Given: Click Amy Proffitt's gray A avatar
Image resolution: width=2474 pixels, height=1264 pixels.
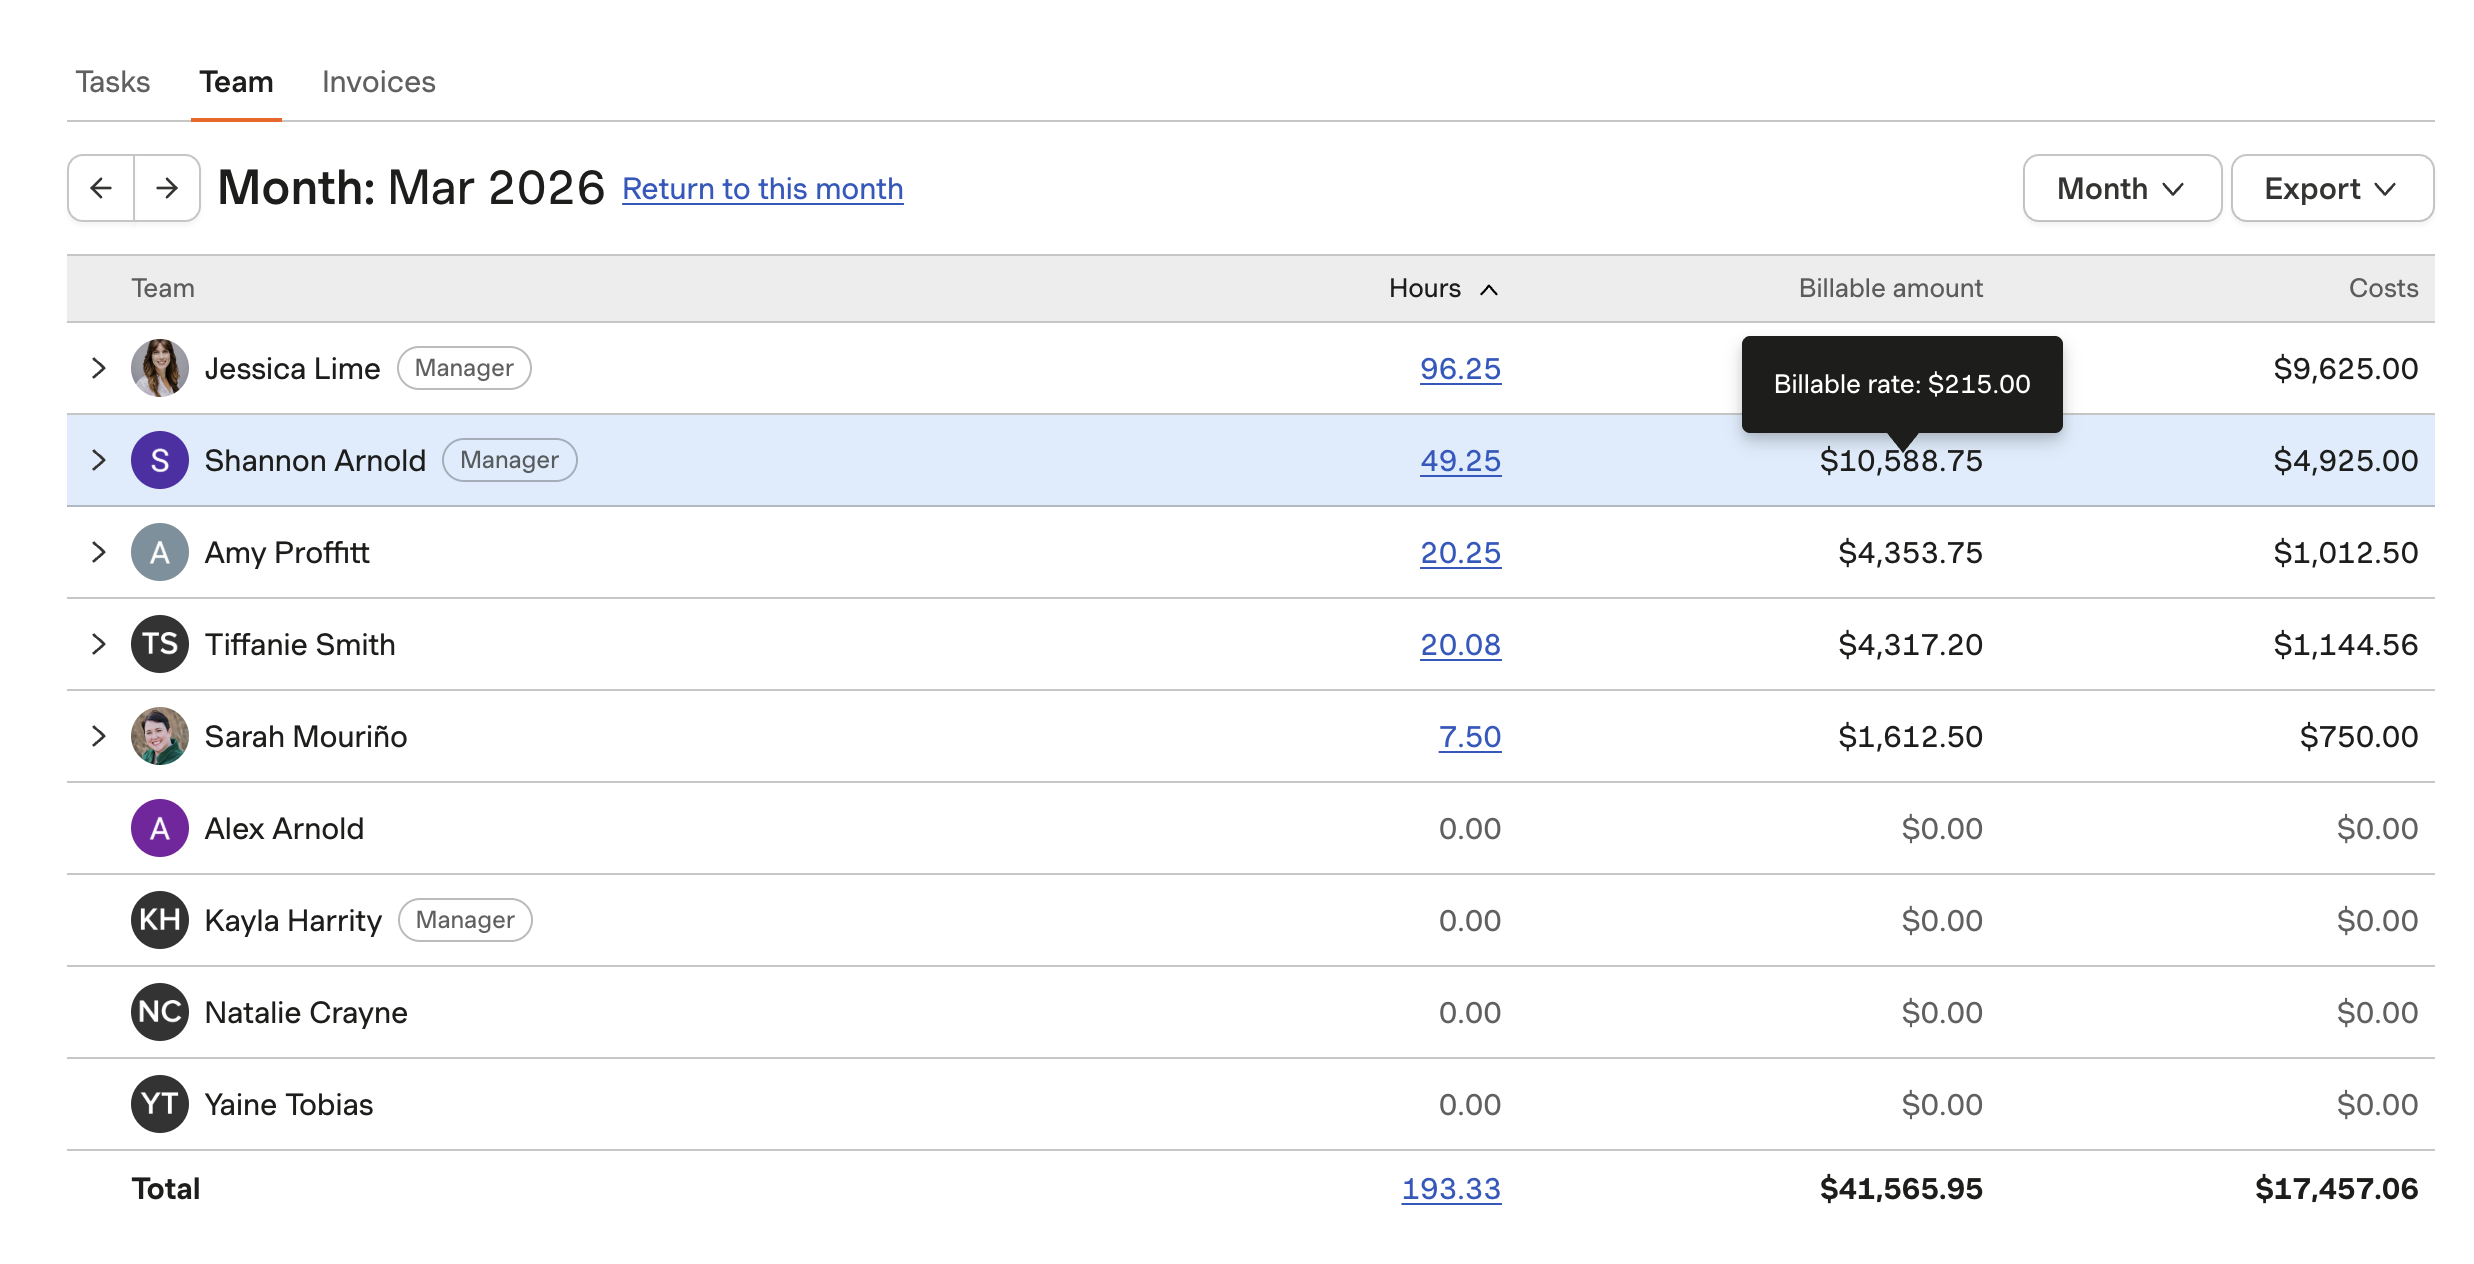Looking at the screenshot, I should pos(160,552).
